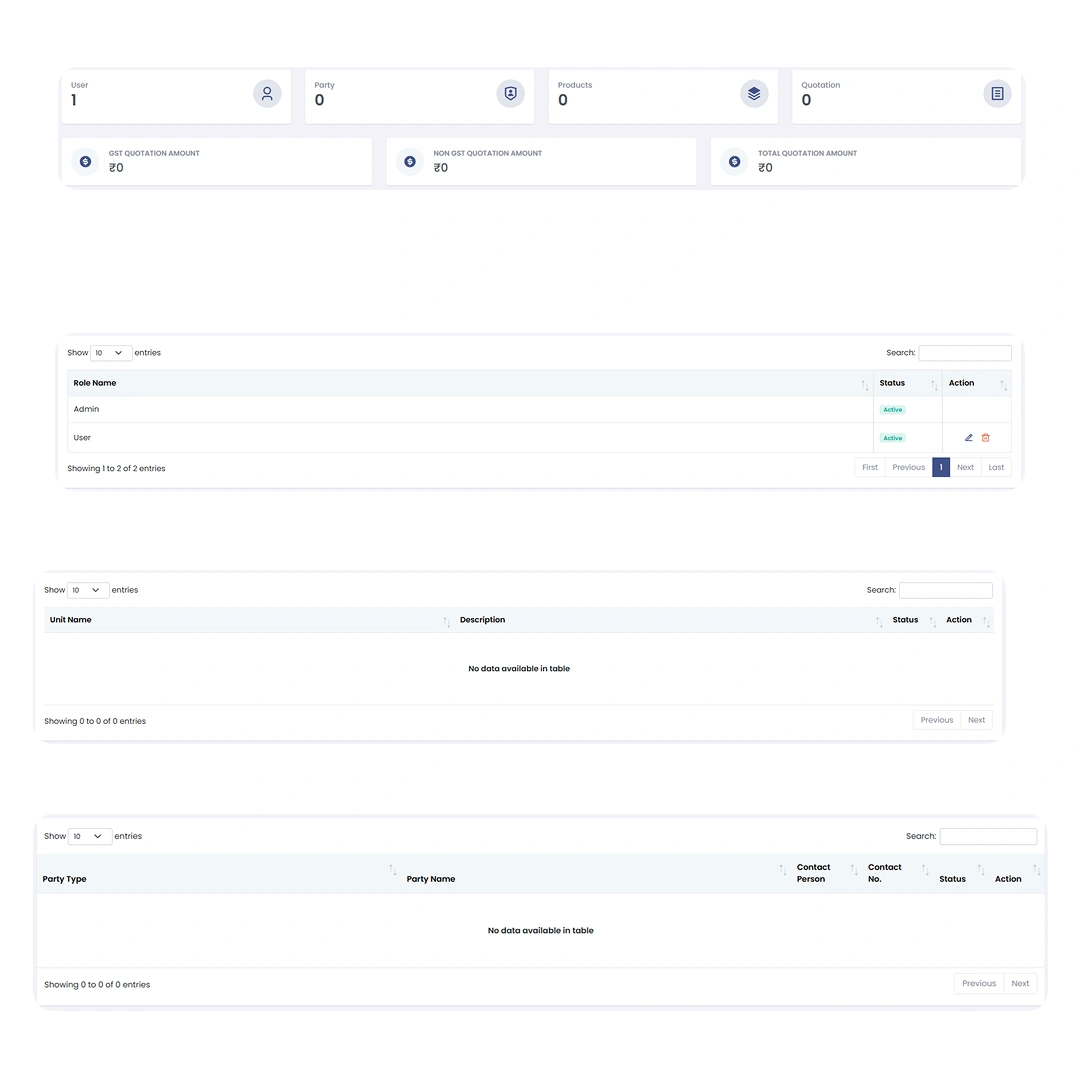1080x1080 pixels.
Task: Click the Party card shield icon
Action: (510, 94)
